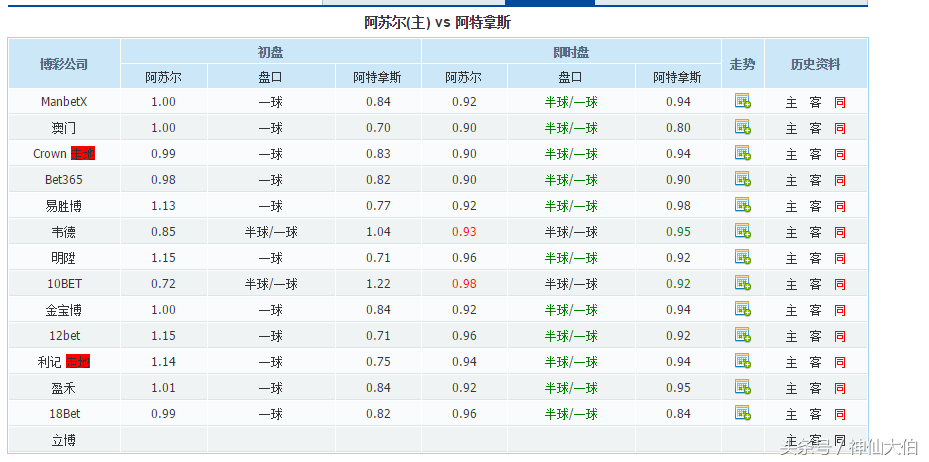Image resolution: width=929 pixels, height=462 pixels.
Task: Open trend chart icon for 易胜博 row
Action: click(x=742, y=206)
